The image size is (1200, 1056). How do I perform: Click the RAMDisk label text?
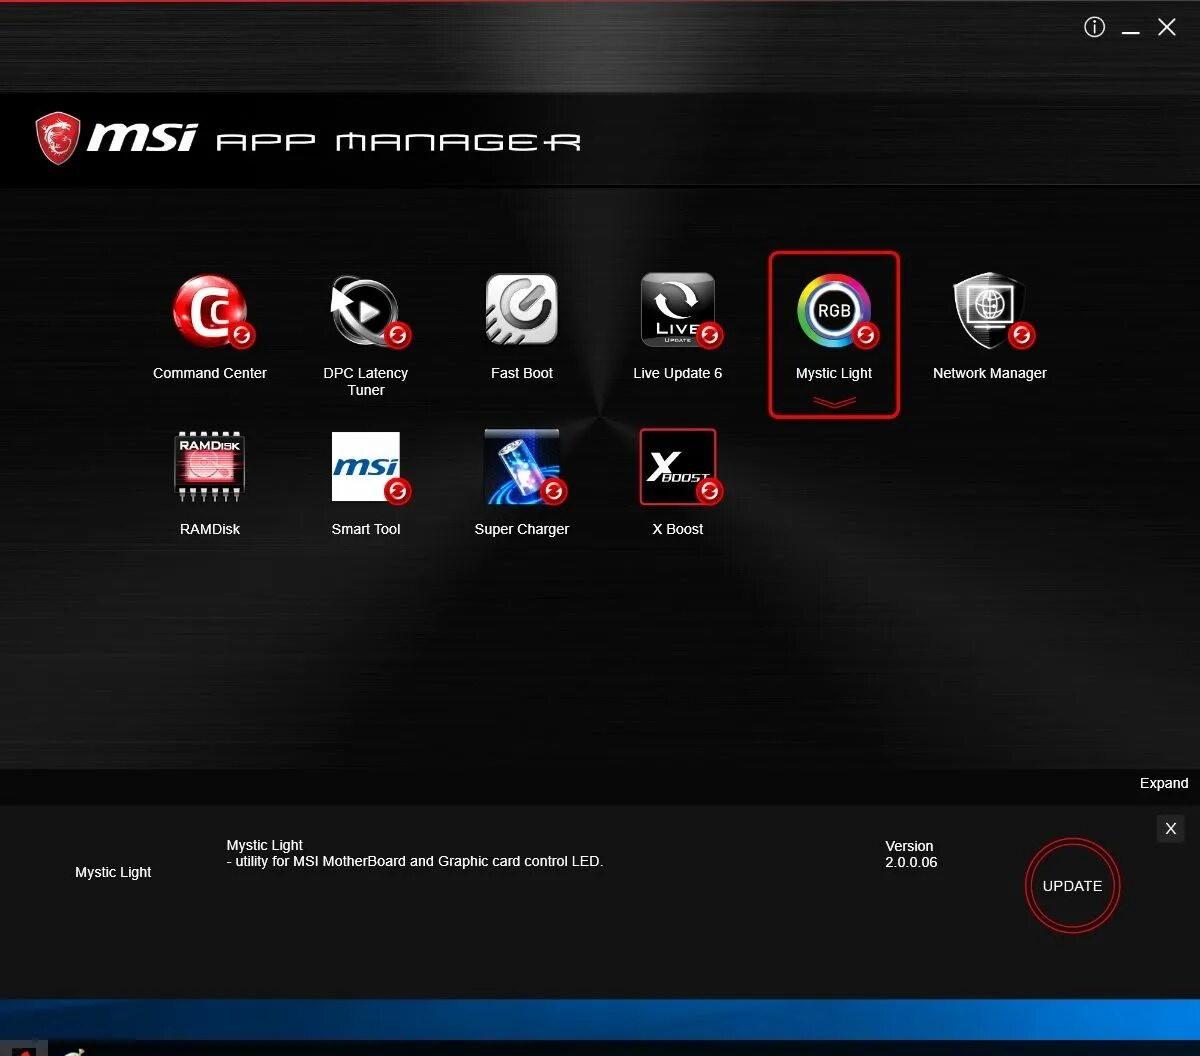click(x=210, y=529)
